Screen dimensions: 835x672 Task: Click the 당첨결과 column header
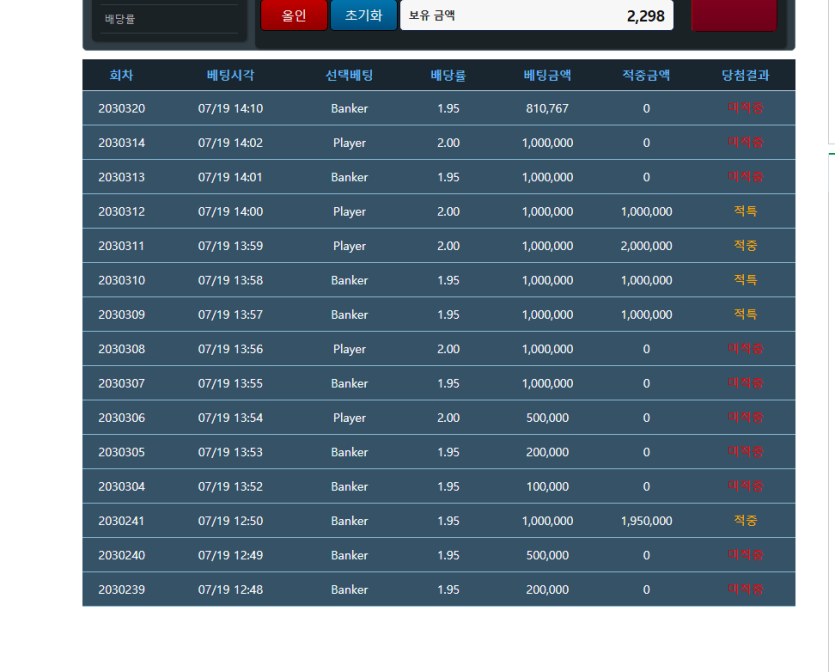tap(746, 75)
